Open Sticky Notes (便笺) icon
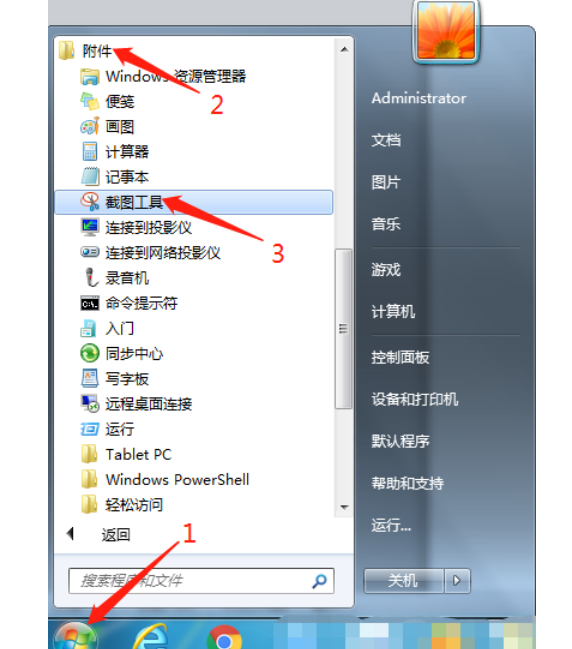572x649 pixels. tap(90, 101)
